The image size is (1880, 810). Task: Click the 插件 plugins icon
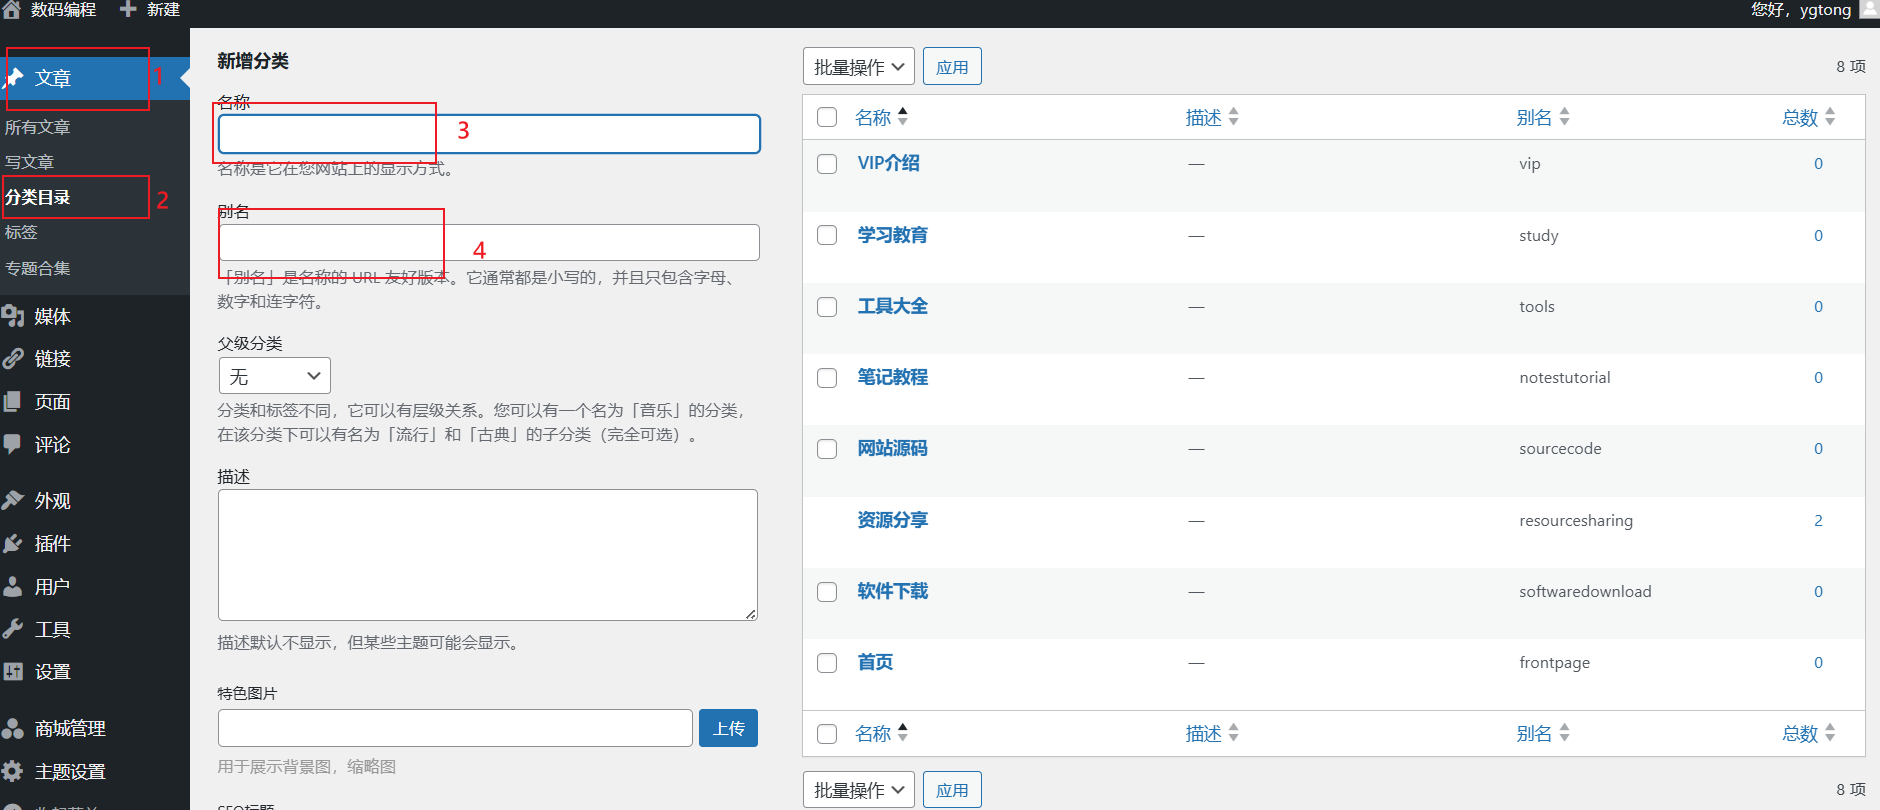coord(13,544)
